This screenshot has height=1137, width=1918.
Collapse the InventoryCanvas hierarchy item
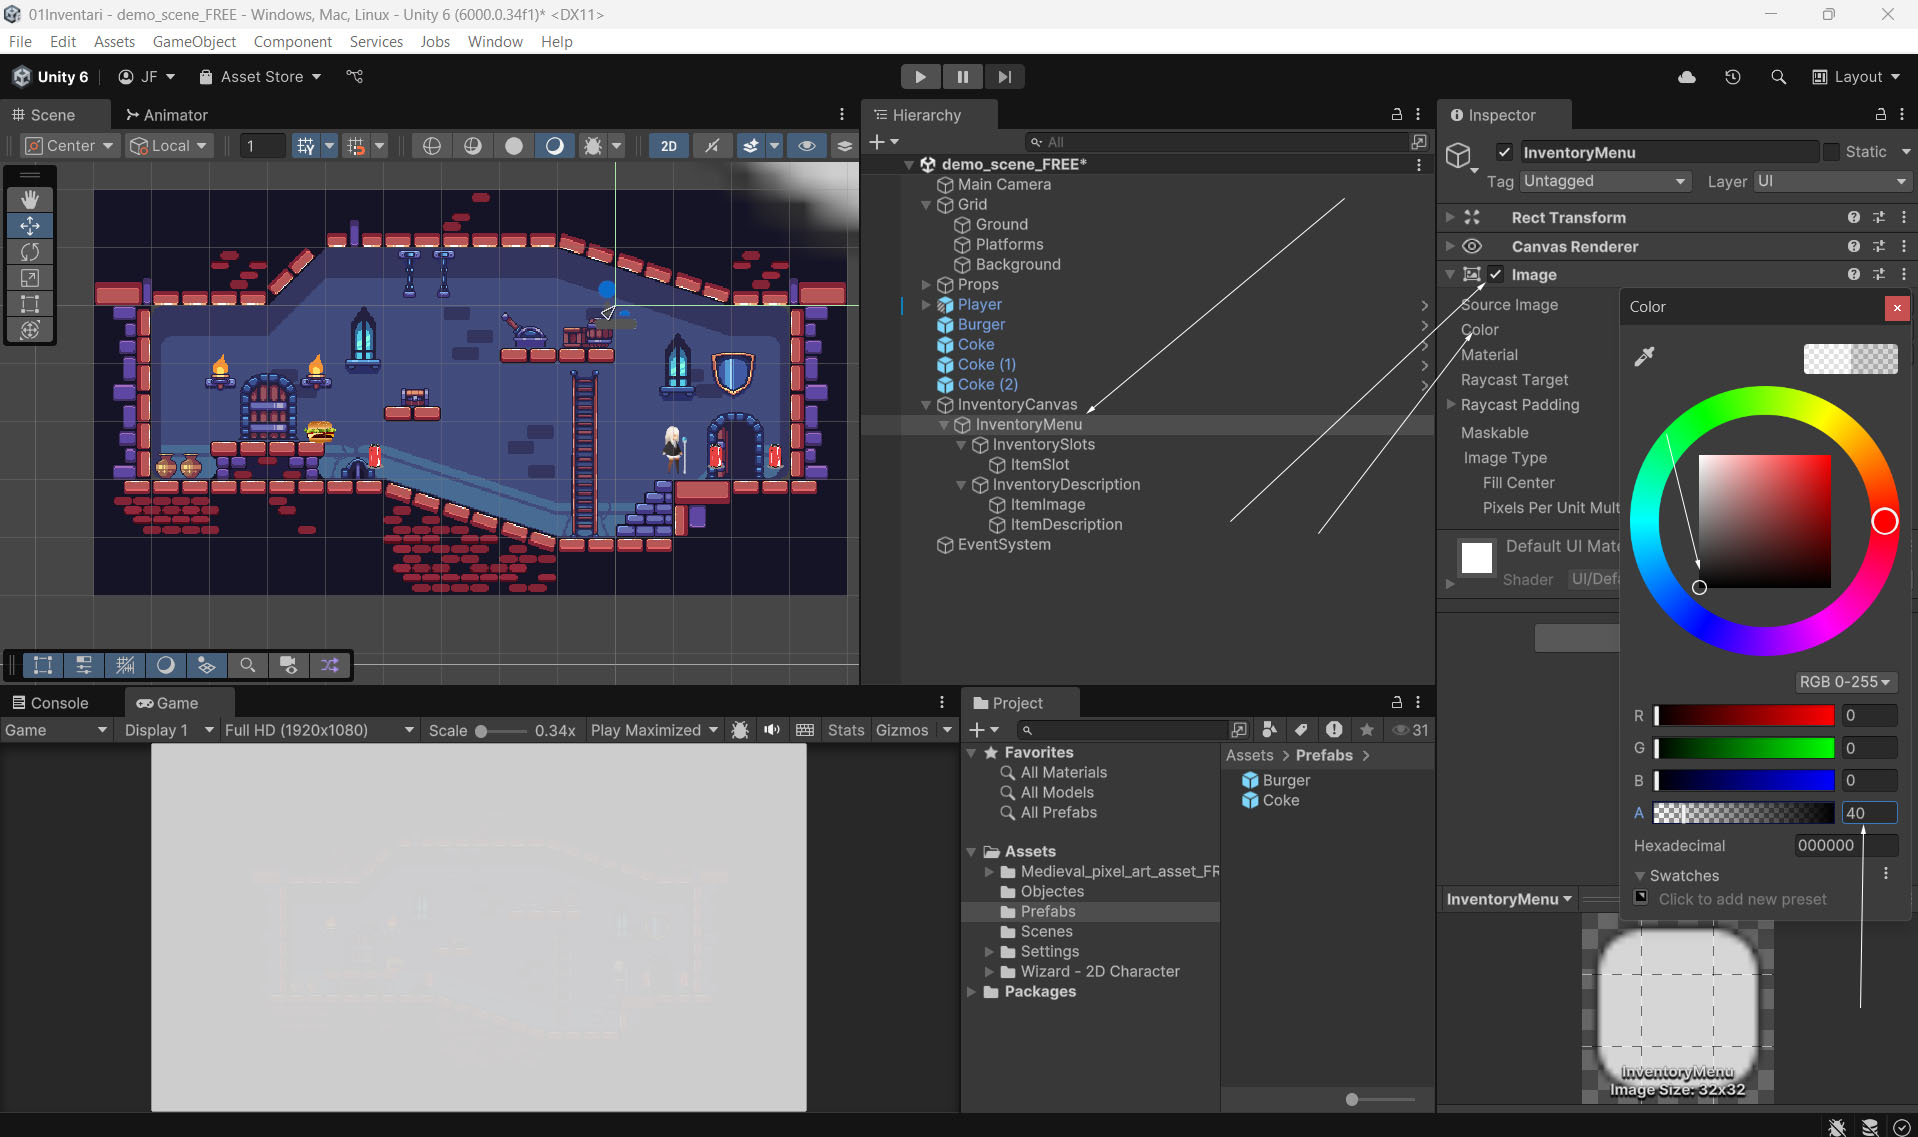pyautogui.click(x=926, y=405)
